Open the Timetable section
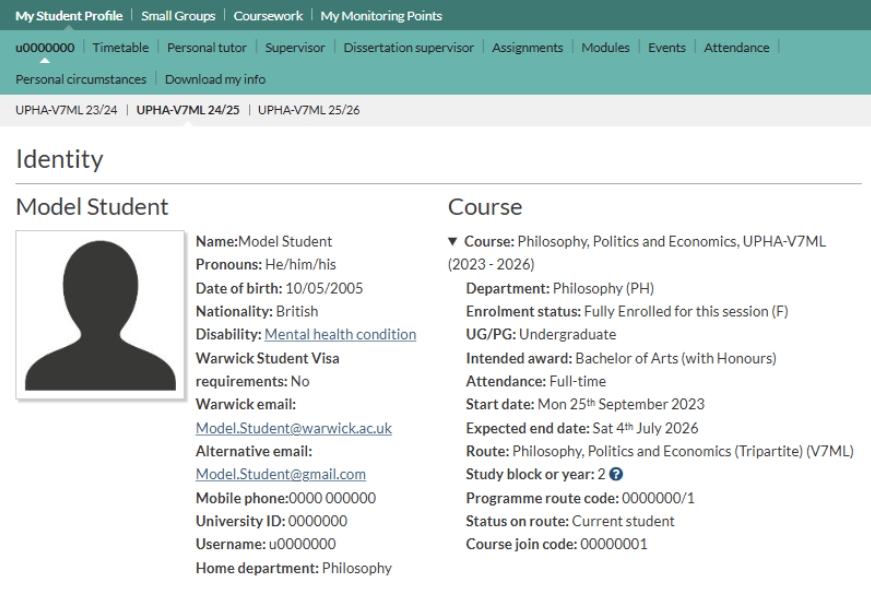 [120, 47]
